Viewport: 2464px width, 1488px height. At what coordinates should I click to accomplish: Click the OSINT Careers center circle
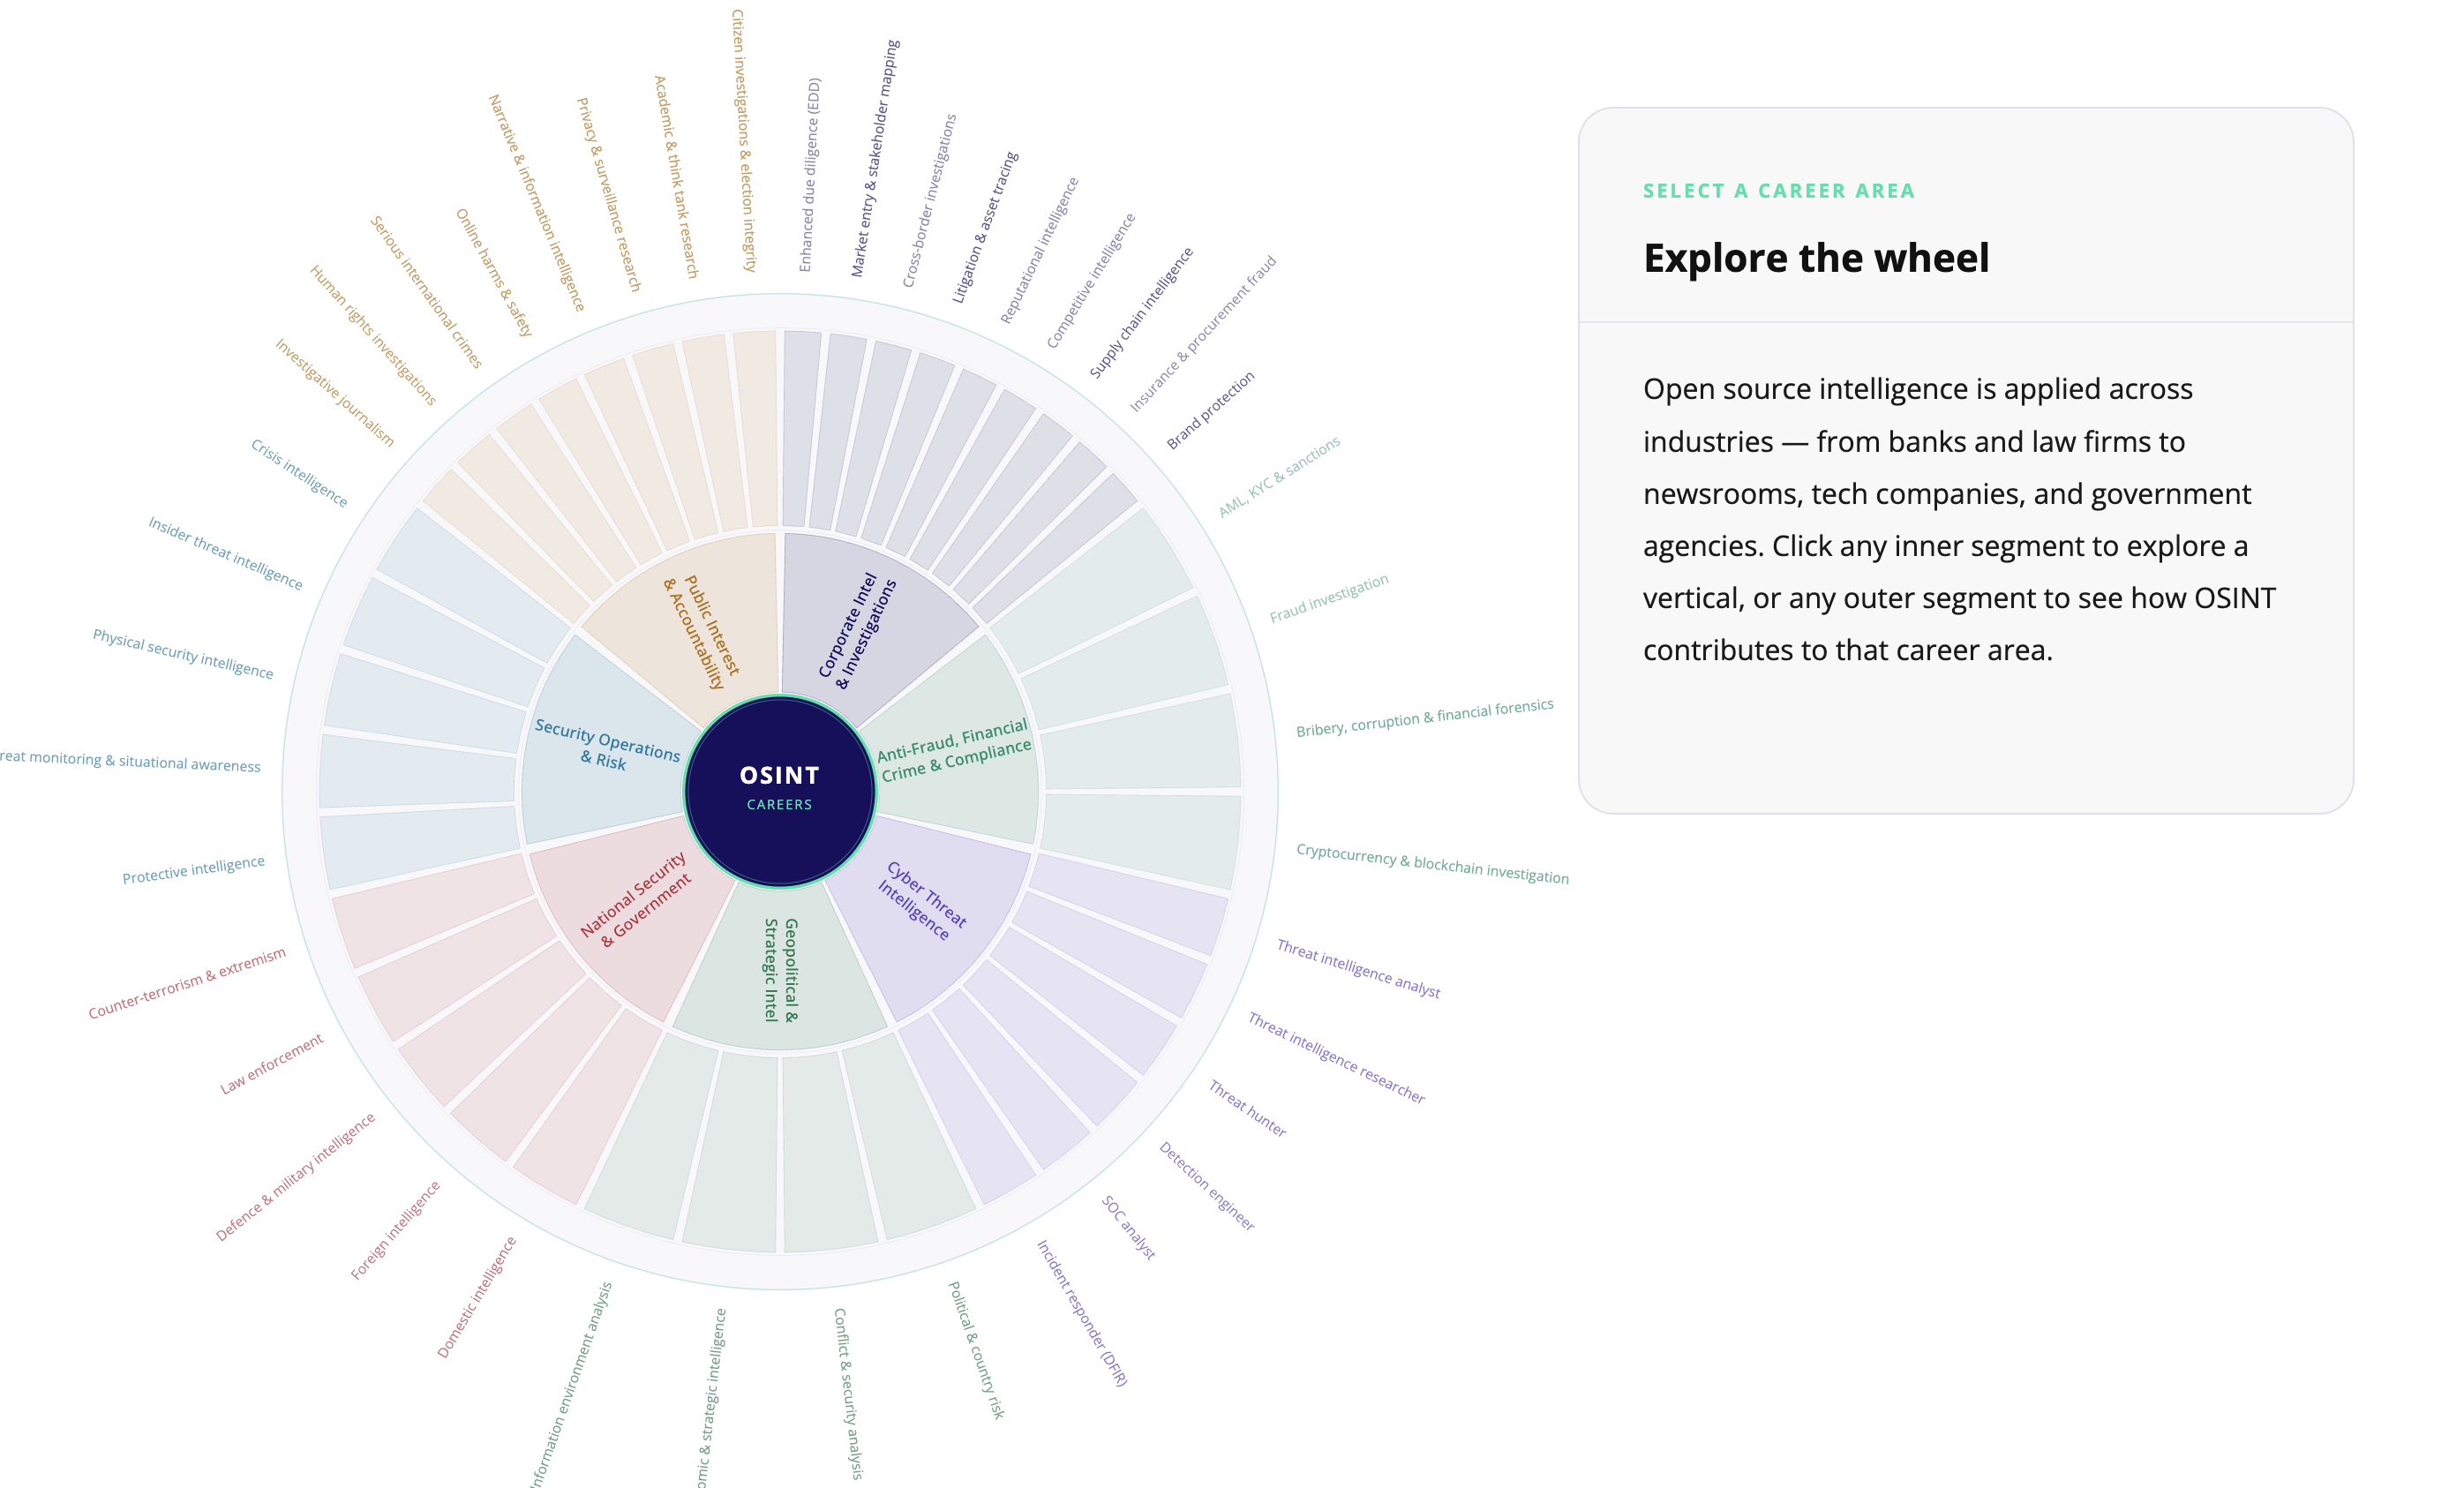[779, 791]
